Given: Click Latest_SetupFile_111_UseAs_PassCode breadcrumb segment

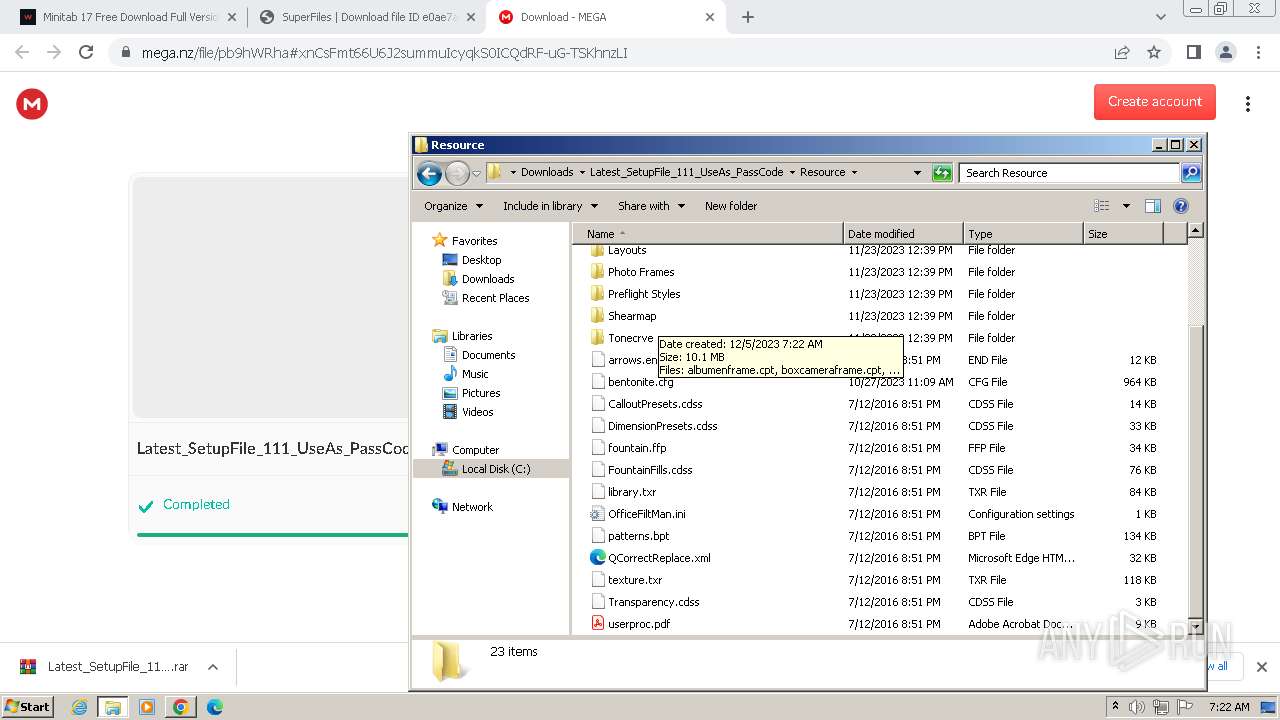Looking at the screenshot, I should click(x=686, y=172).
